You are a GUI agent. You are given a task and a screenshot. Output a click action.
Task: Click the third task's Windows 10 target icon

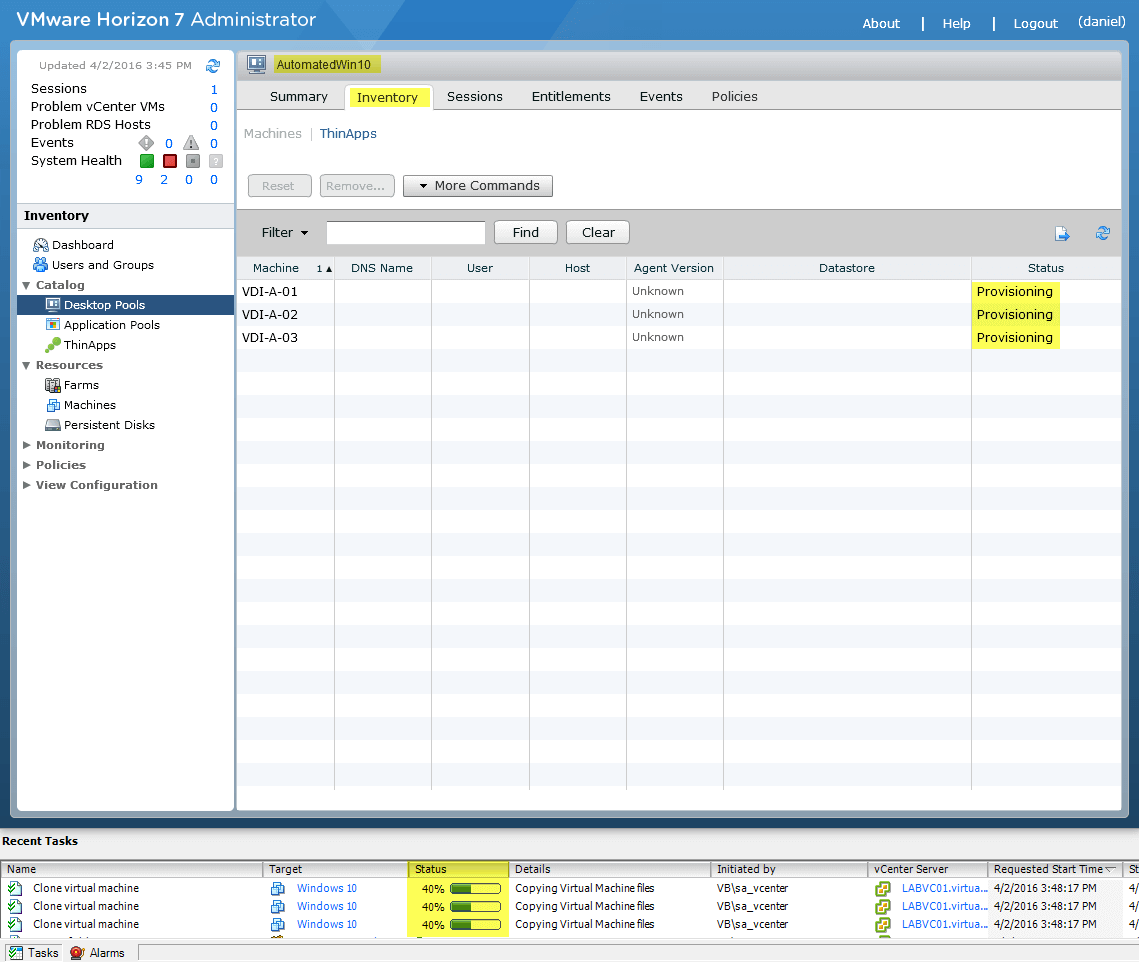pyautogui.click(x=277, y=925)
